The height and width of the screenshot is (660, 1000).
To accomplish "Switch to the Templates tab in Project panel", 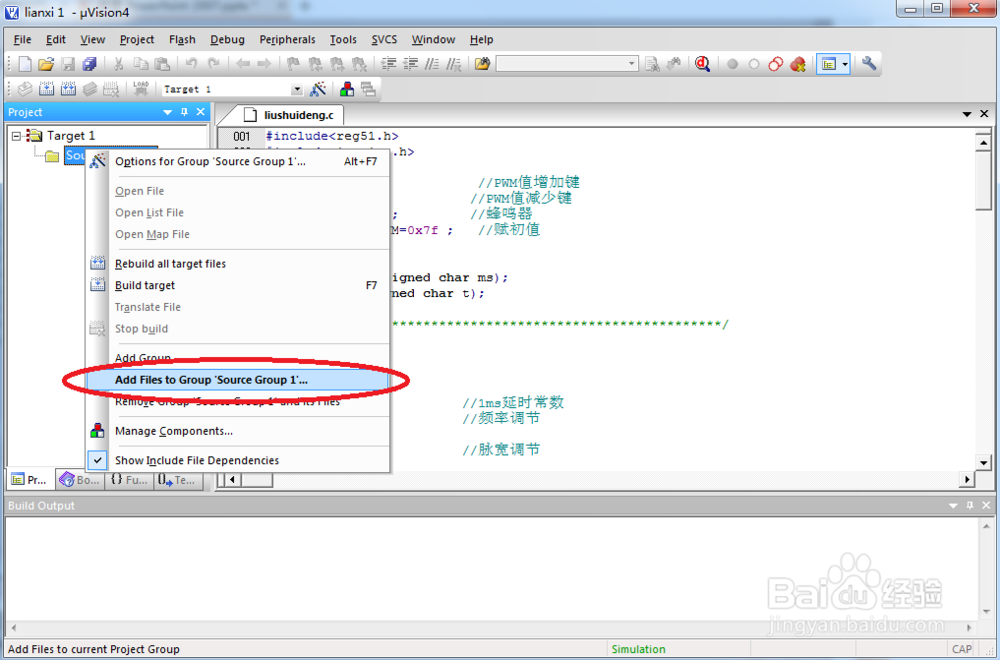I will pyautogui.click(x=178, y=480).
